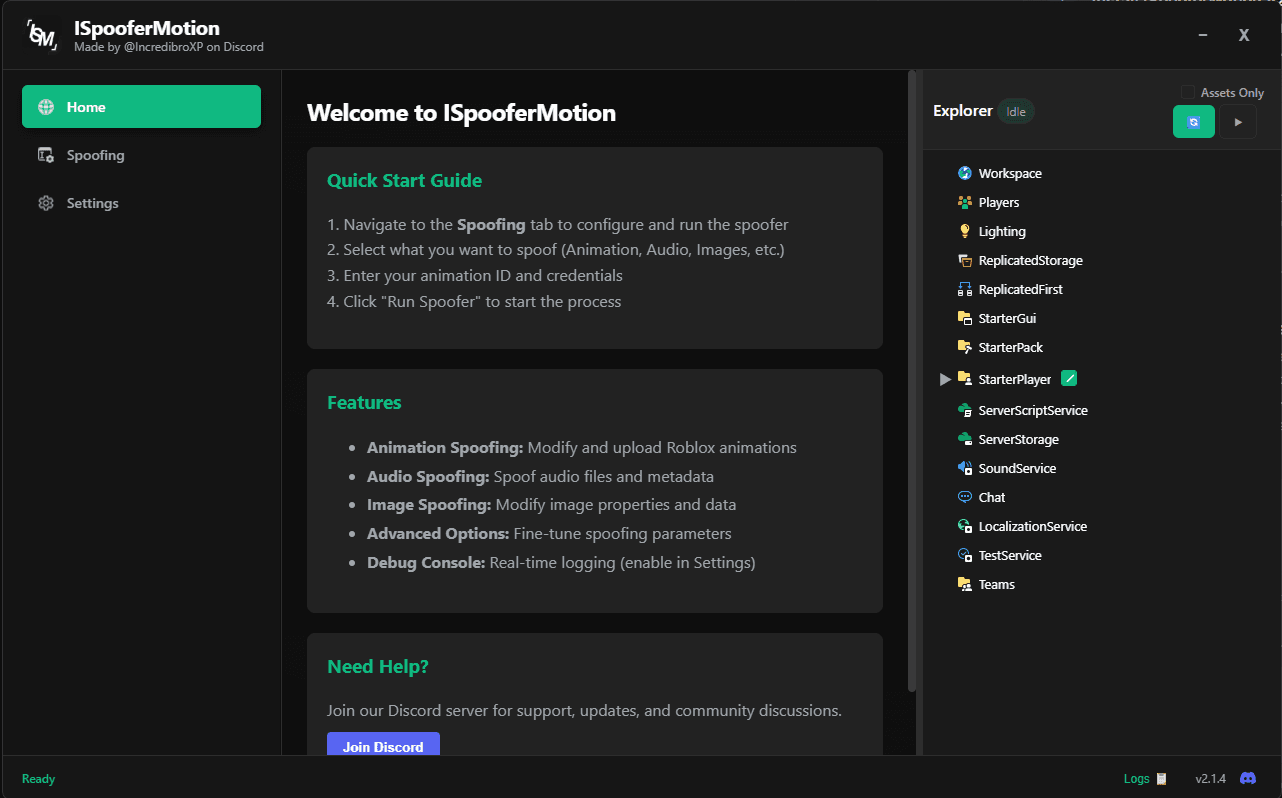Image resolution: width=1282 pixels, height=798 pixels.
Task: Open the Logs link in the status bar
Action: pos(1136,777)
